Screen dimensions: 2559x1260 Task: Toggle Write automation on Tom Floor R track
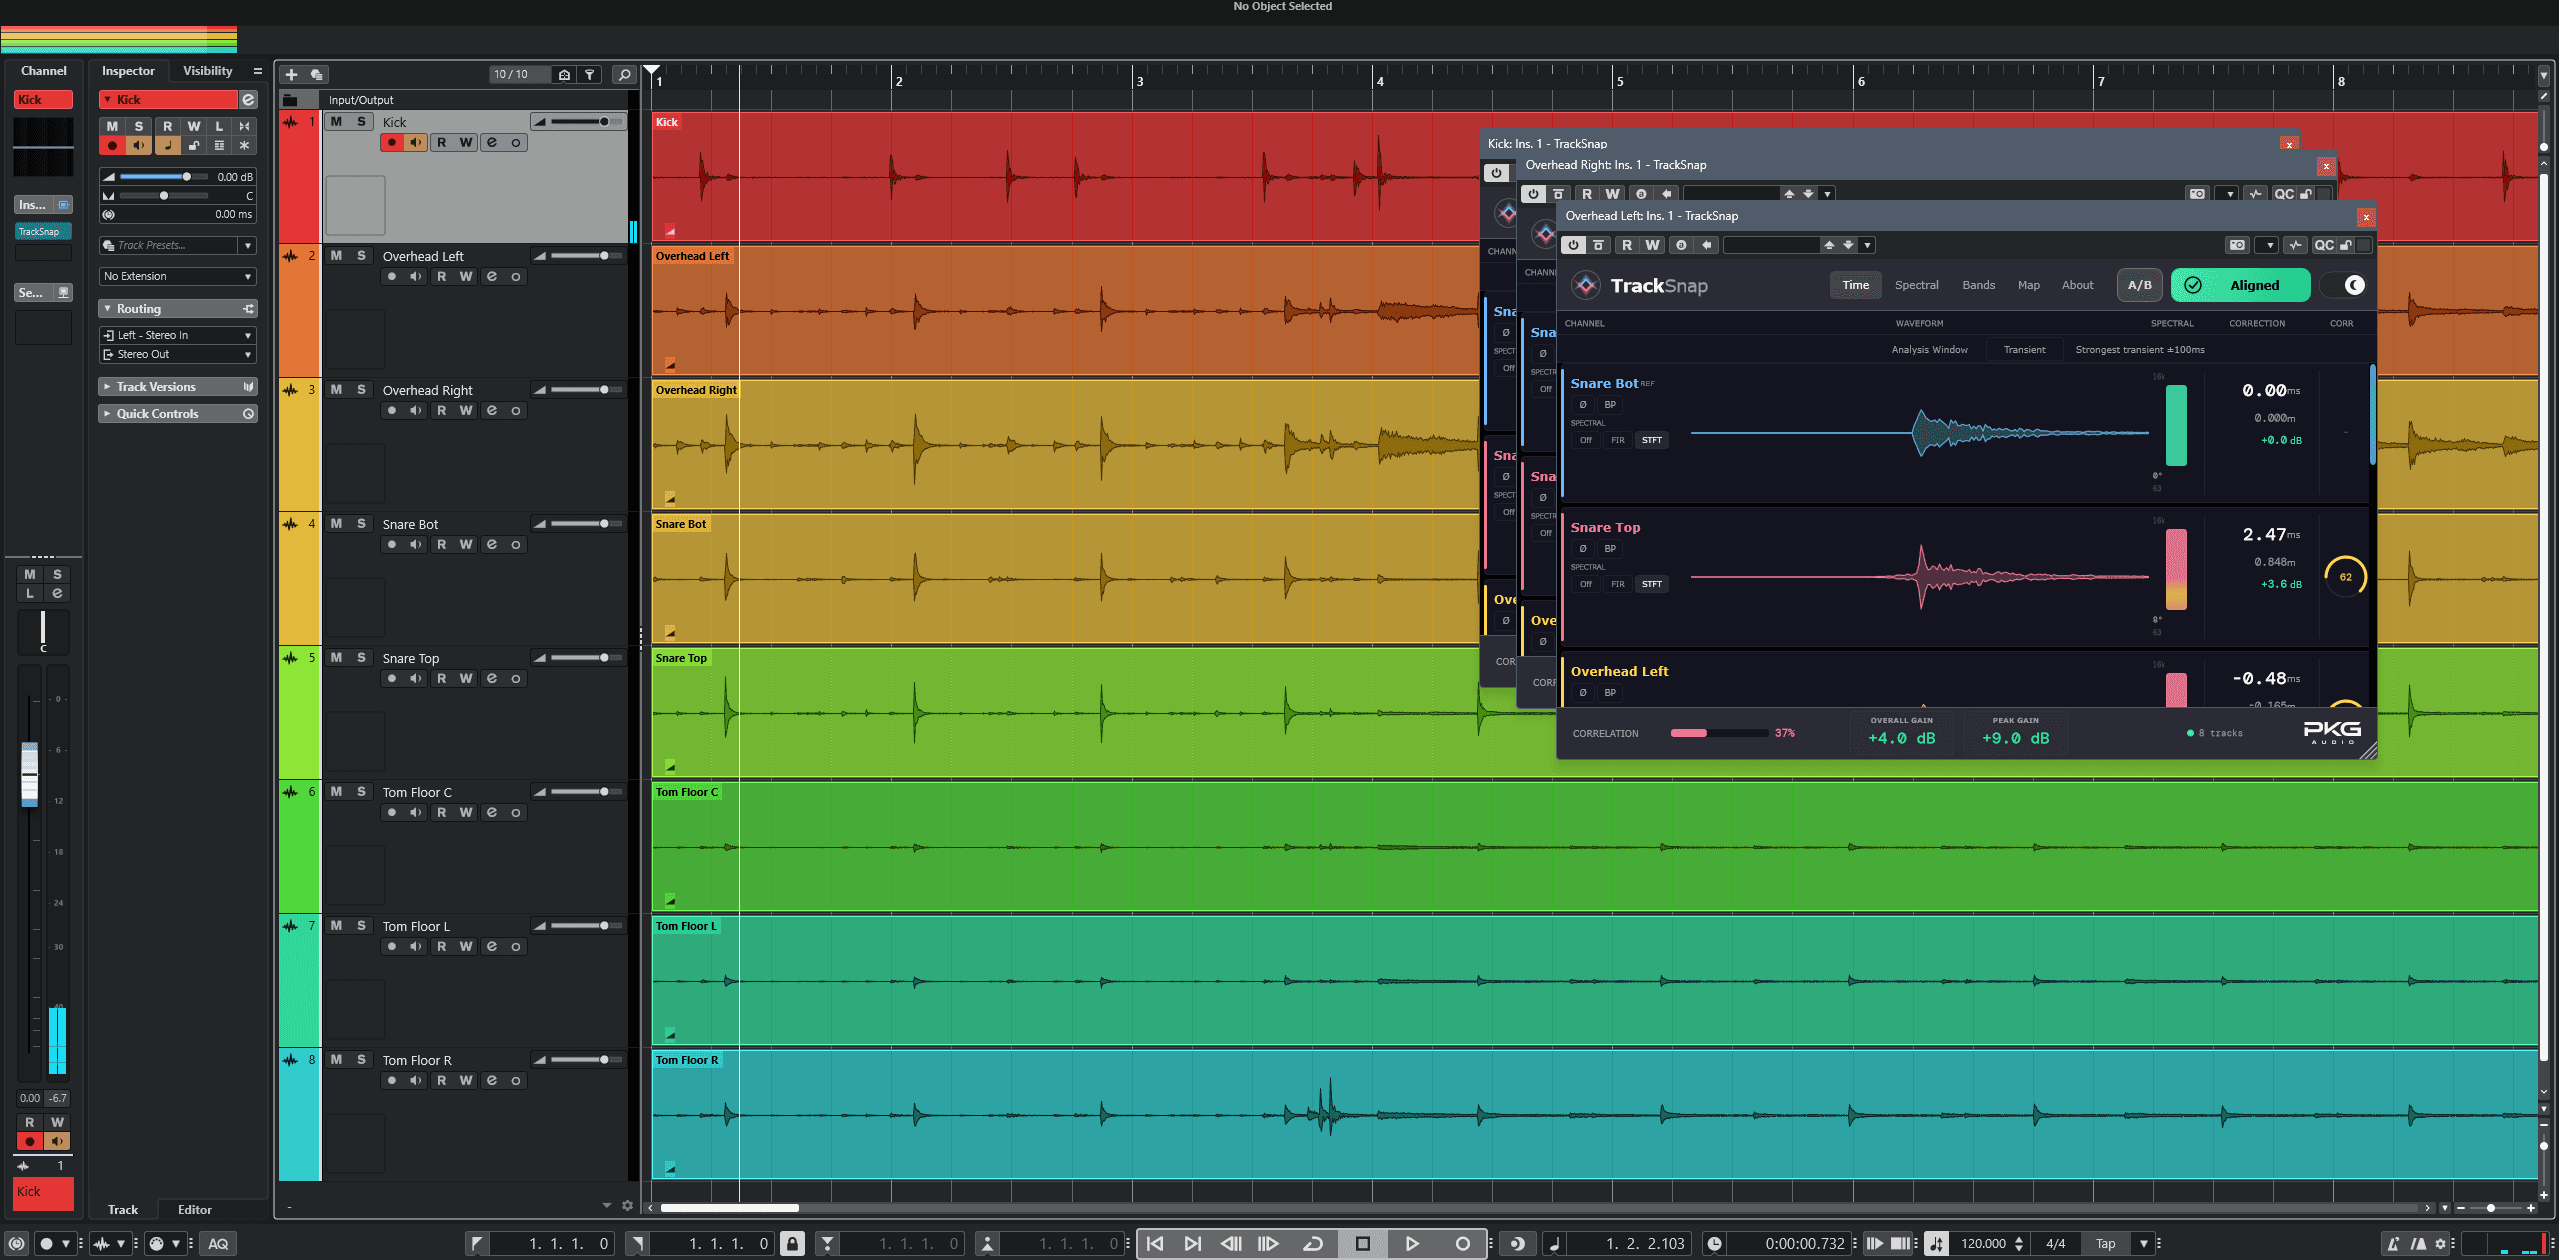pyautogui.click(x=466, y=1080)
